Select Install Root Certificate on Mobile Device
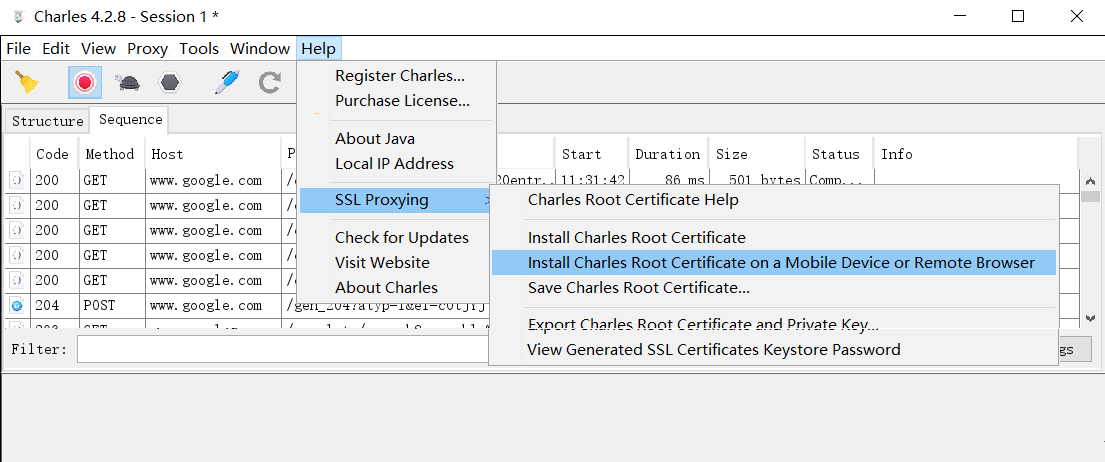The height and width of the screenshot is (462, 1105). click(774, 263)
